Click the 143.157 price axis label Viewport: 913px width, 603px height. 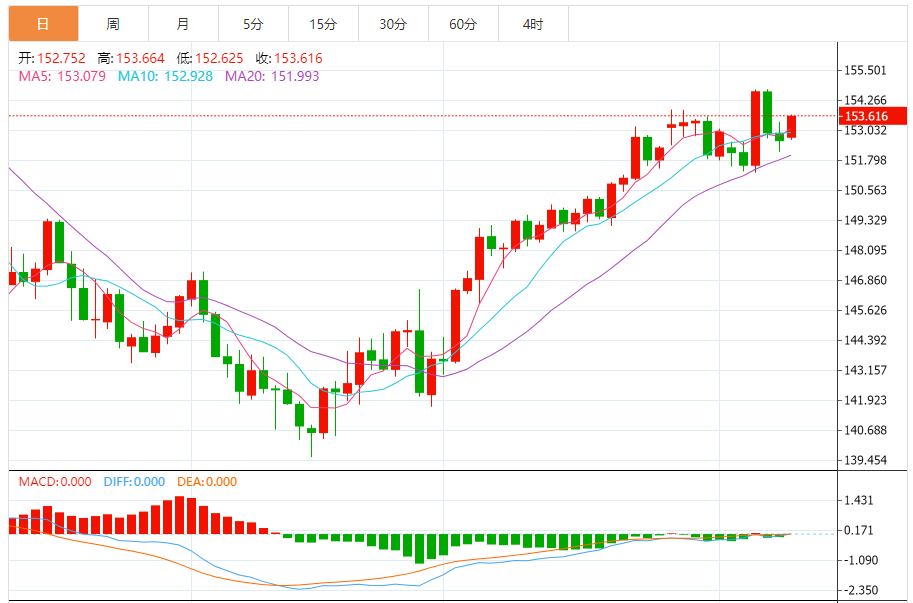pos(865,370)
